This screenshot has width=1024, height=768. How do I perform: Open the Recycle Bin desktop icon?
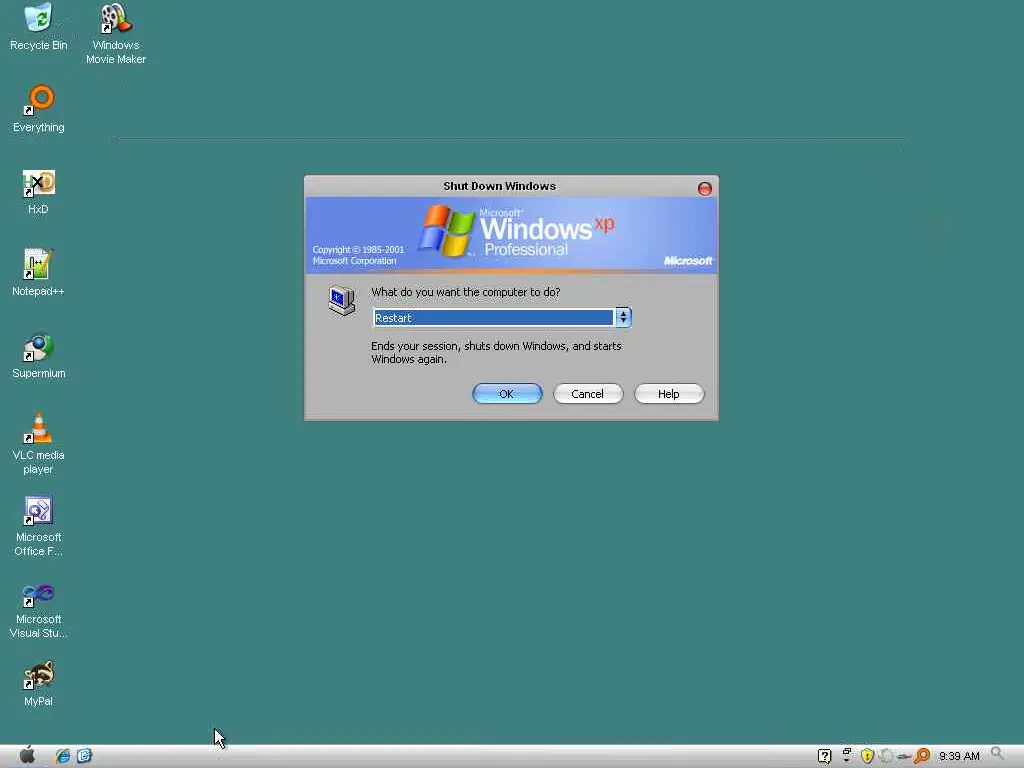coord(39,27)
